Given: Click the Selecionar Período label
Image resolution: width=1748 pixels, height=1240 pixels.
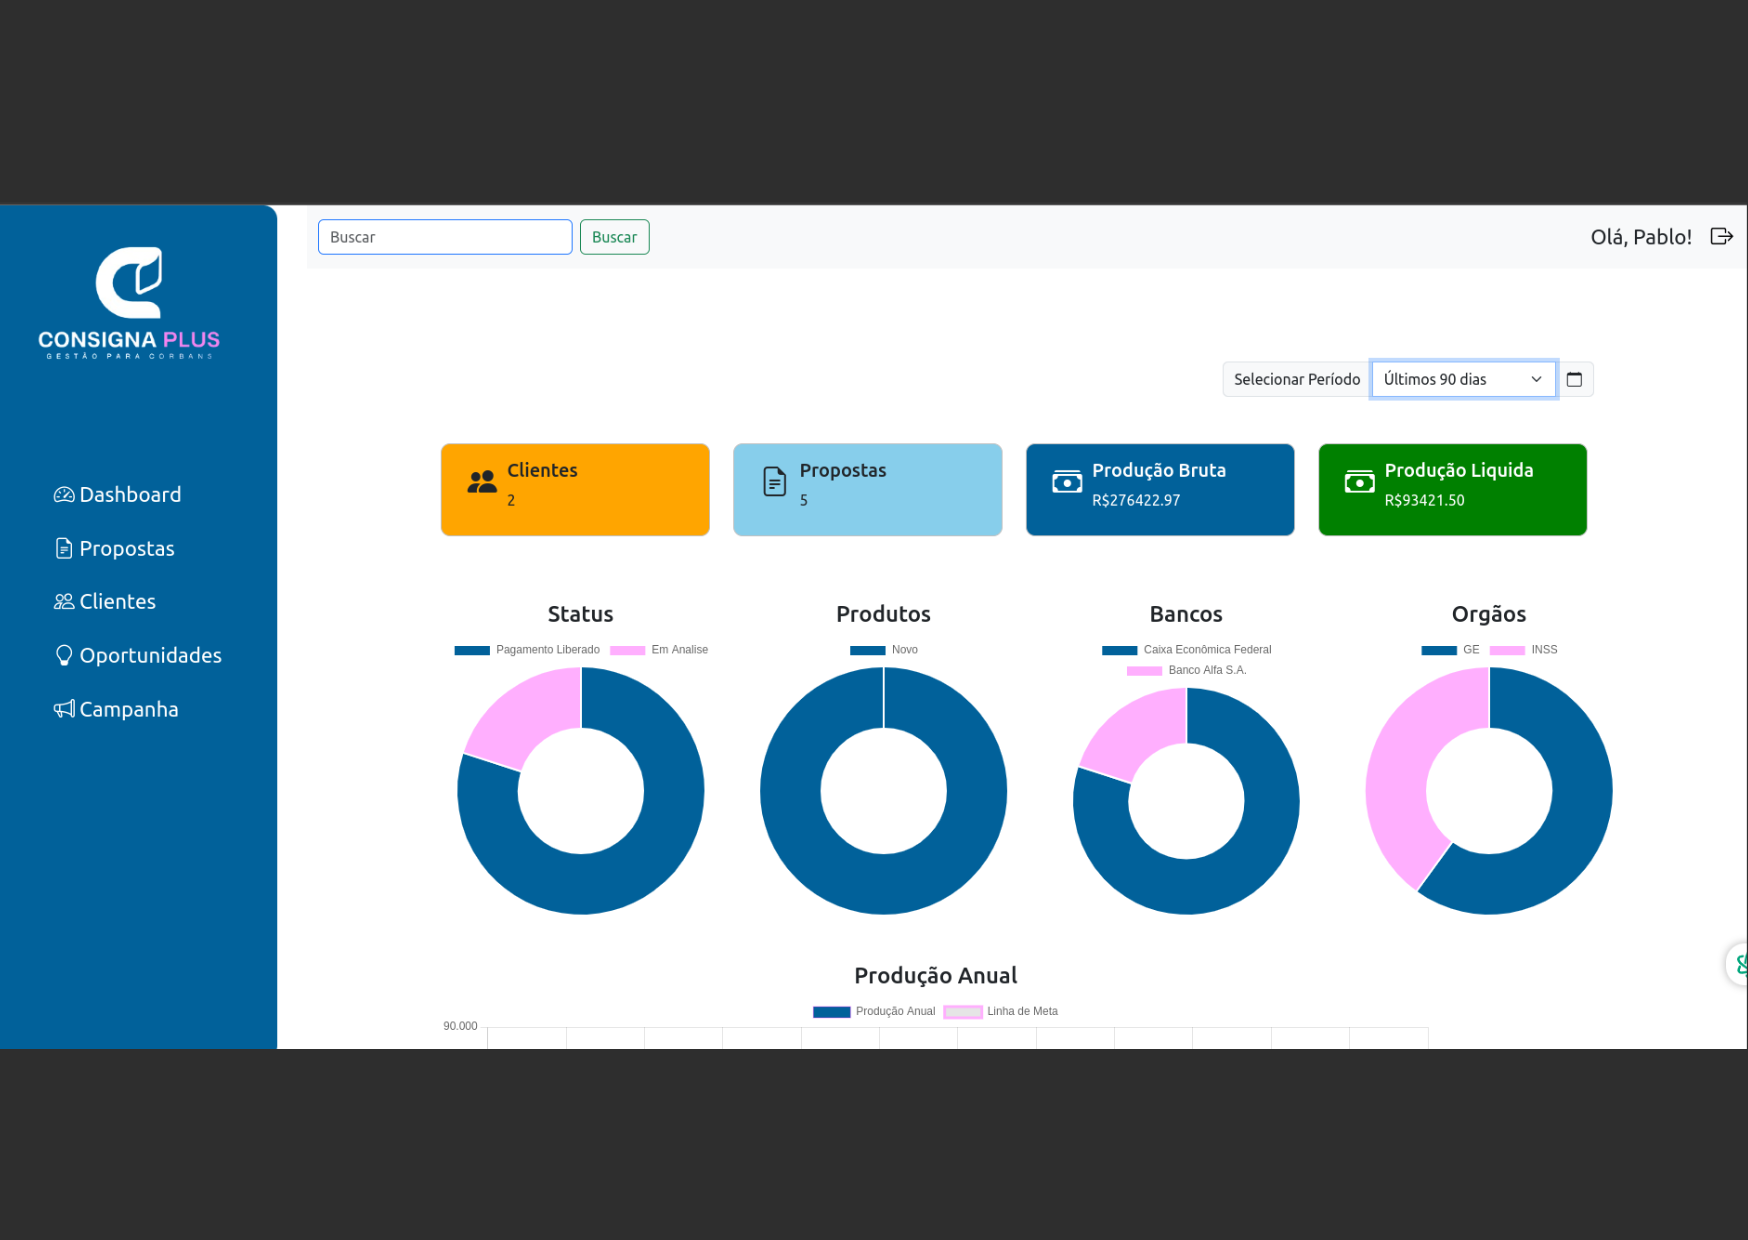Looking at the screenshot, I should [x=1297, y=379].
